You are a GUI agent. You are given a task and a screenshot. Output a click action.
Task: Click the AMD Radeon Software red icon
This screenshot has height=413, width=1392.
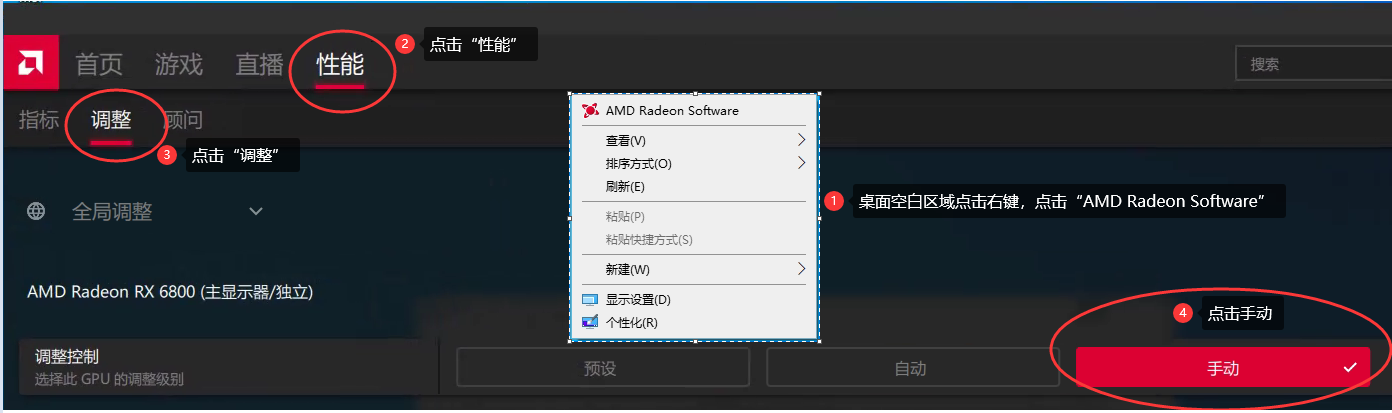coord(590,110)
